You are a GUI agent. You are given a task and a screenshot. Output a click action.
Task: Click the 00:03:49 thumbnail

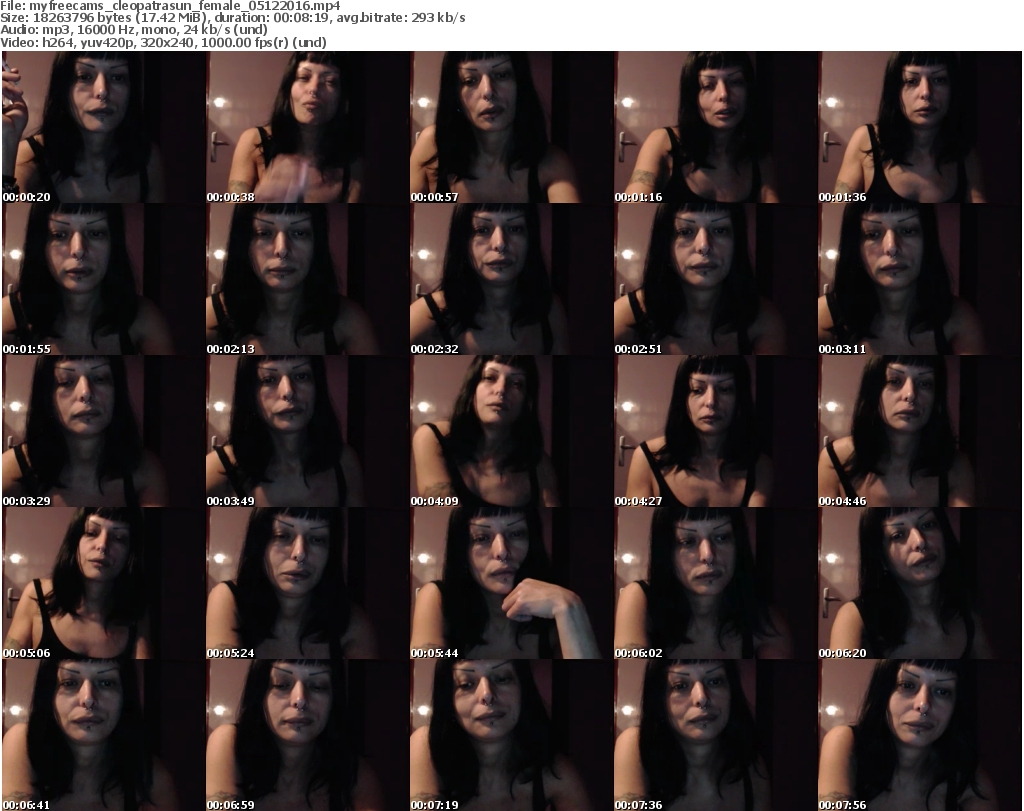coord(305,431)
